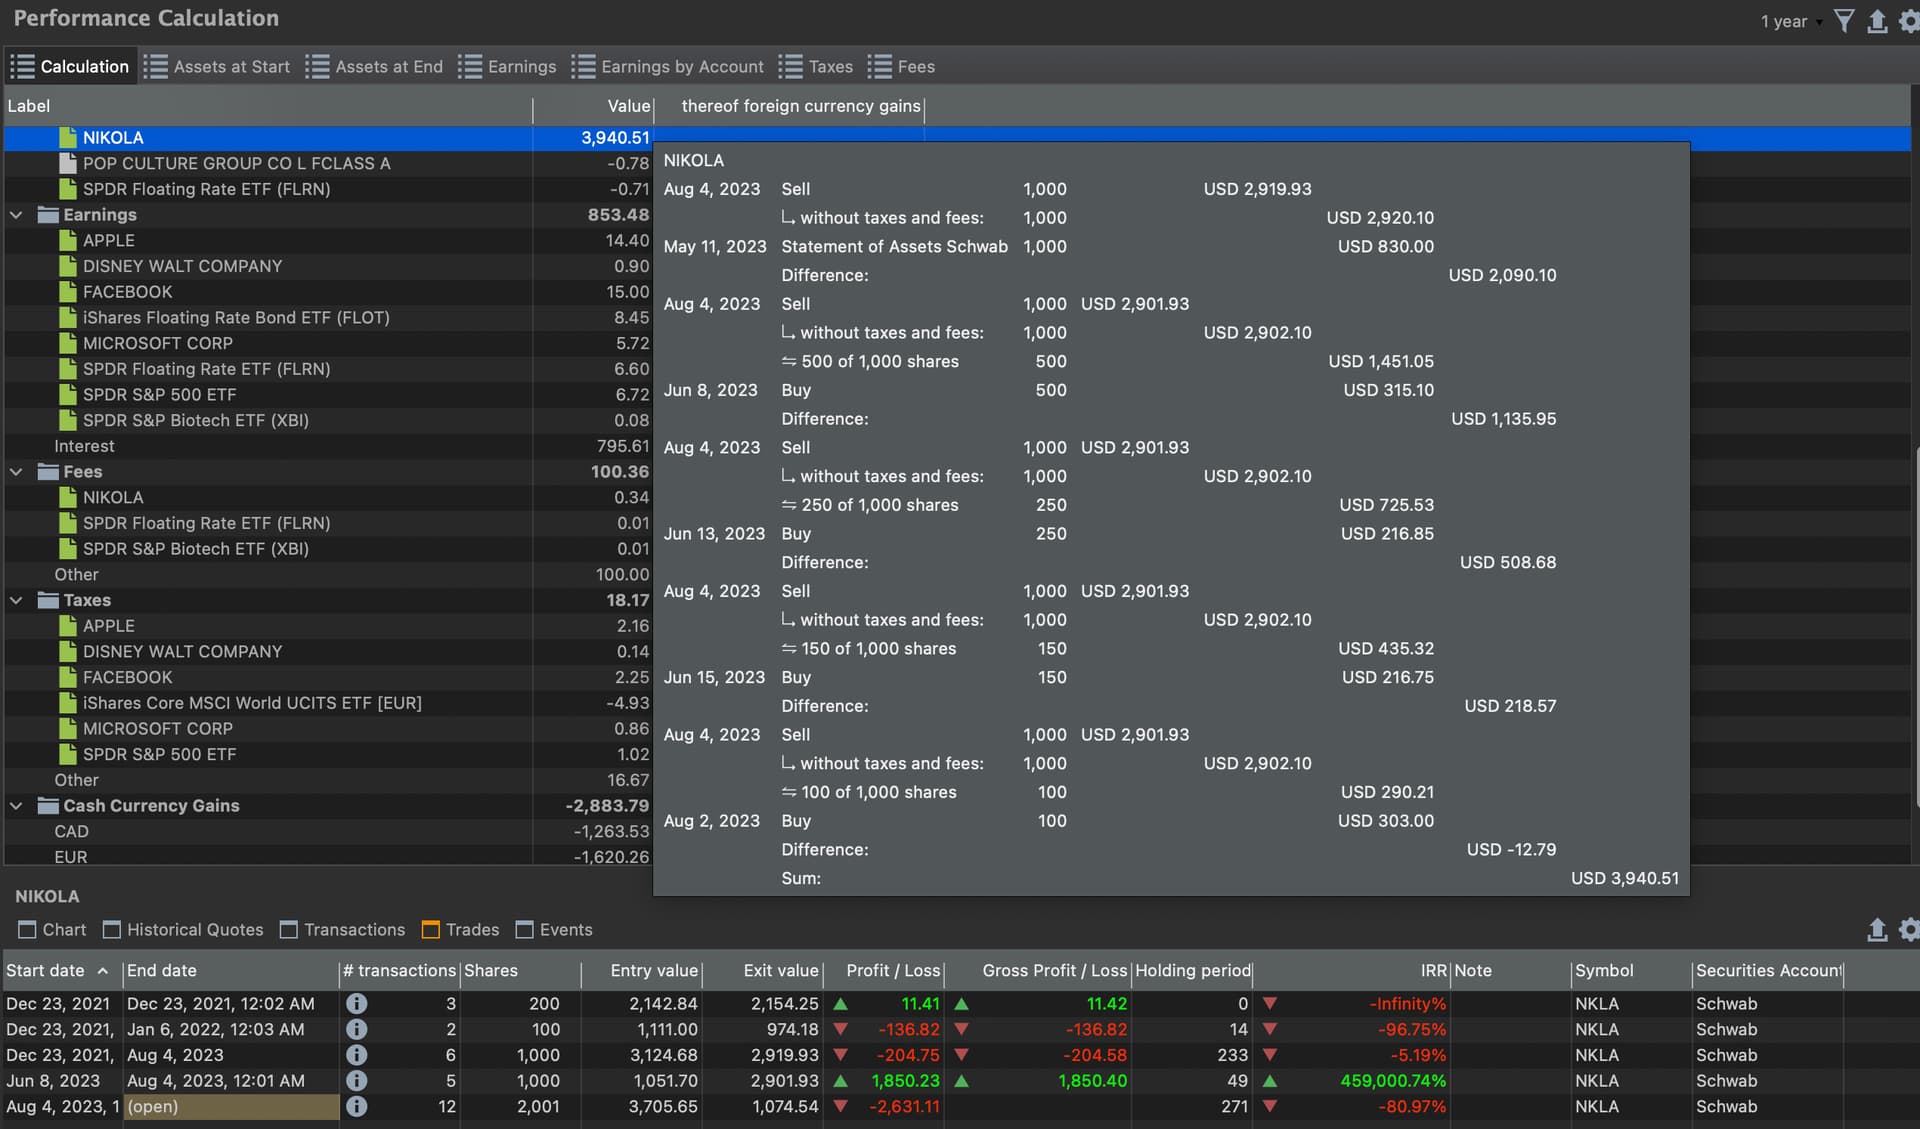1920x1129 pixels.
Task: Open the Earnings by Account tab
Action: click(x=667, y=67)
